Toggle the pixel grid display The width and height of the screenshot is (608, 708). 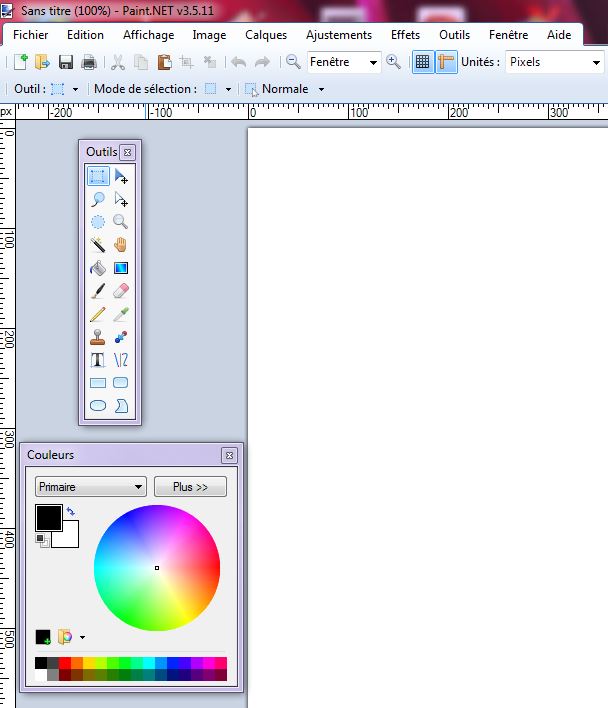tap(422, 62)
